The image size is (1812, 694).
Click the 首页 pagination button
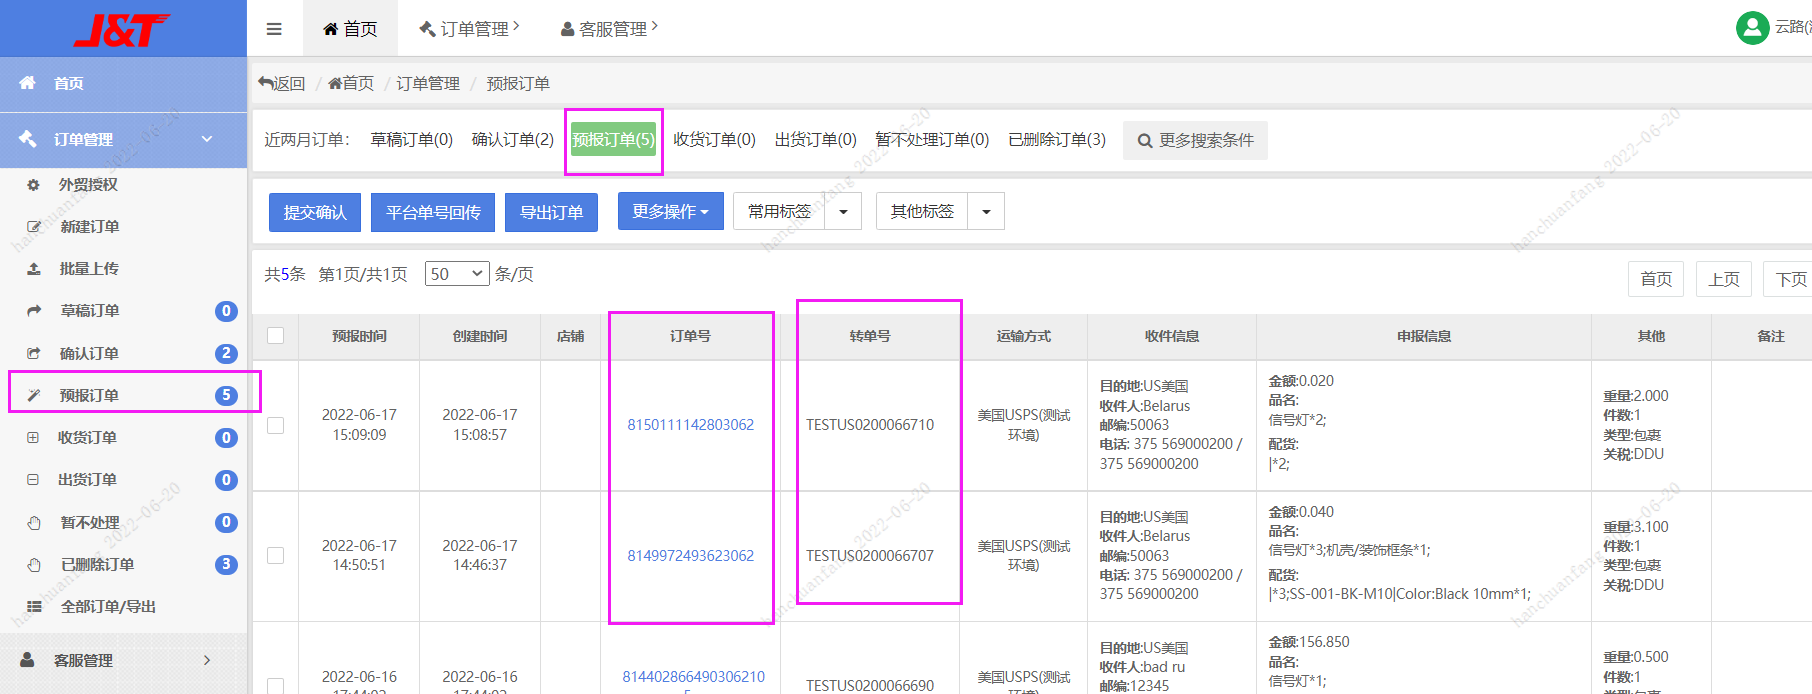(x=1656, y=279)
